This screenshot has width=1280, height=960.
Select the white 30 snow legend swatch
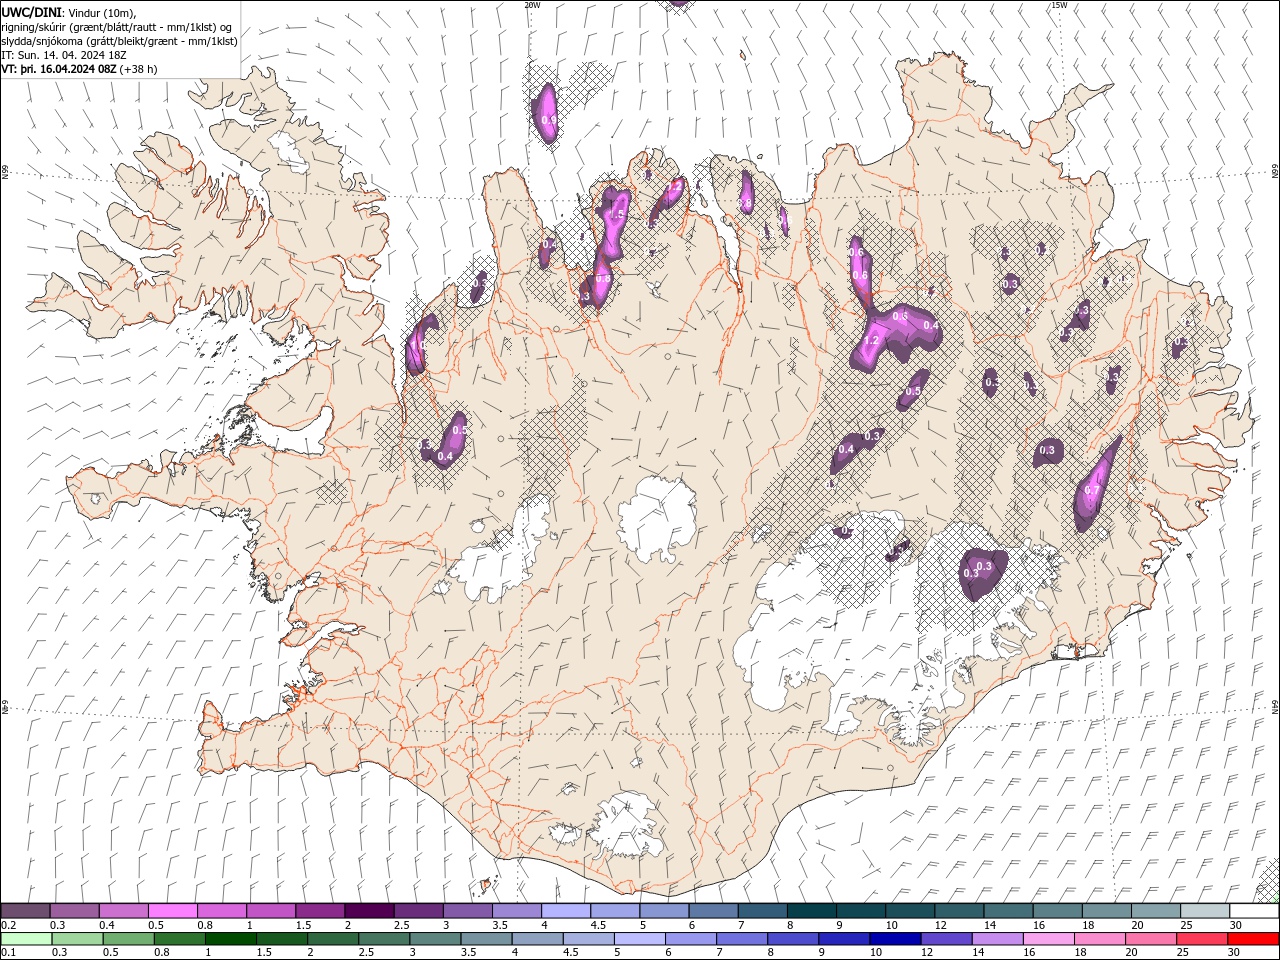tap(1255, 911)
